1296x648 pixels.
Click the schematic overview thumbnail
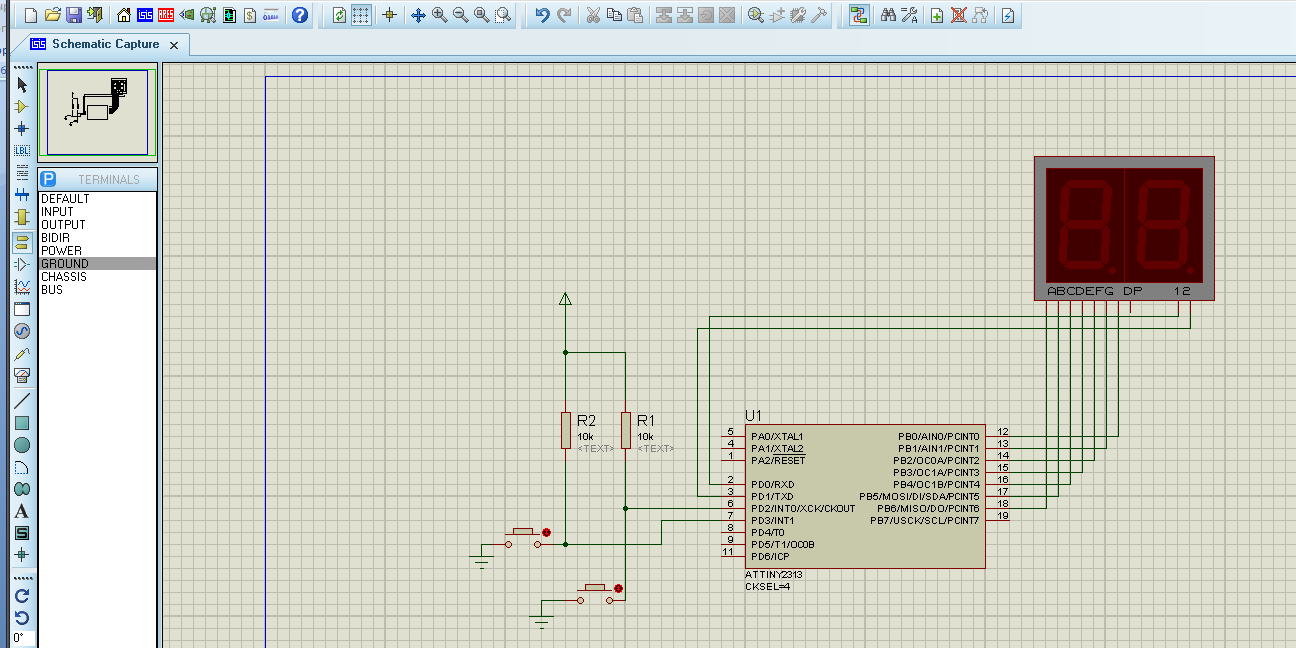coord(97,112)
